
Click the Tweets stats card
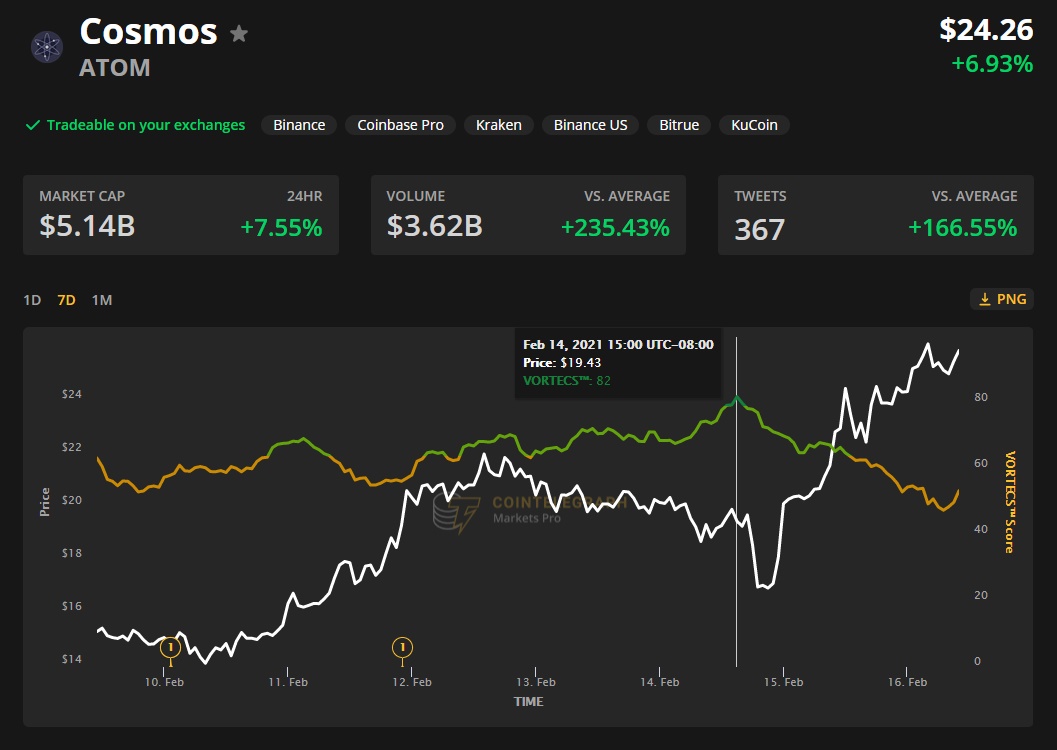[x=875, y=215]
